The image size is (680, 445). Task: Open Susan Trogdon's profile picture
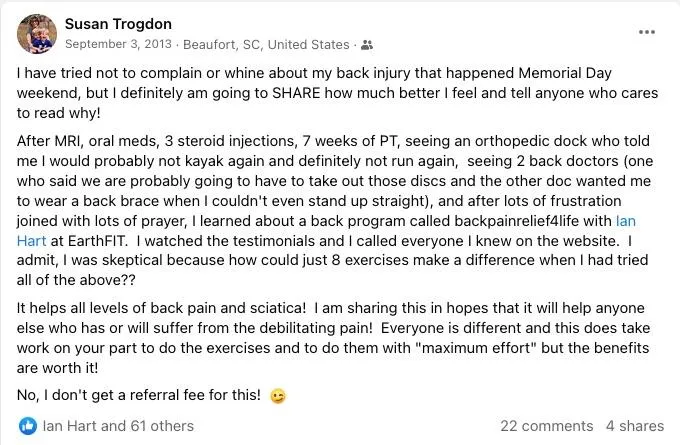pos(37,33)
